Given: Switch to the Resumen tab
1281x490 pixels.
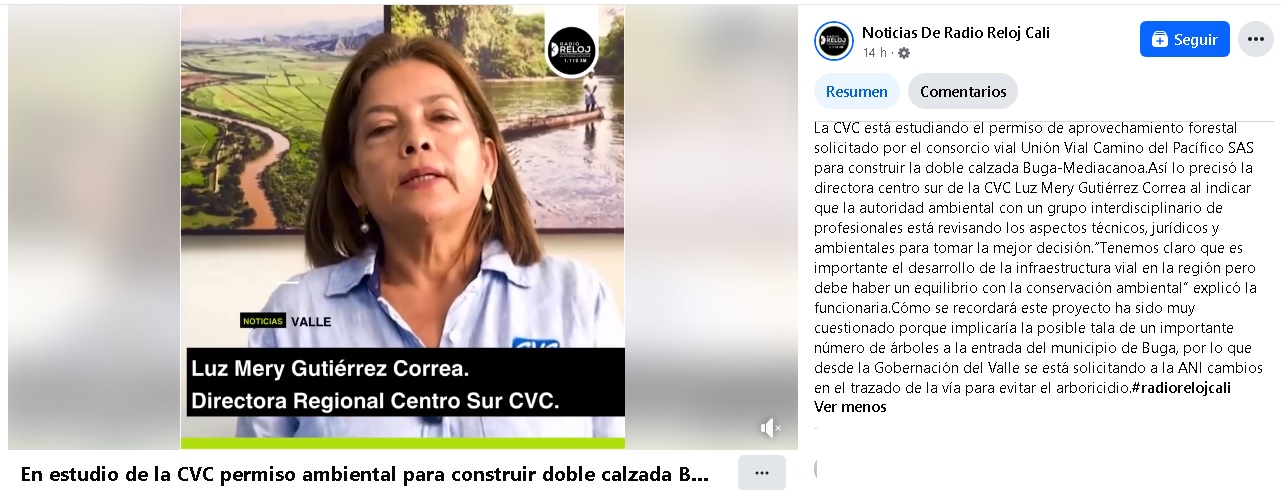Looking at the screenshot, I should click(x=856, y=91).
